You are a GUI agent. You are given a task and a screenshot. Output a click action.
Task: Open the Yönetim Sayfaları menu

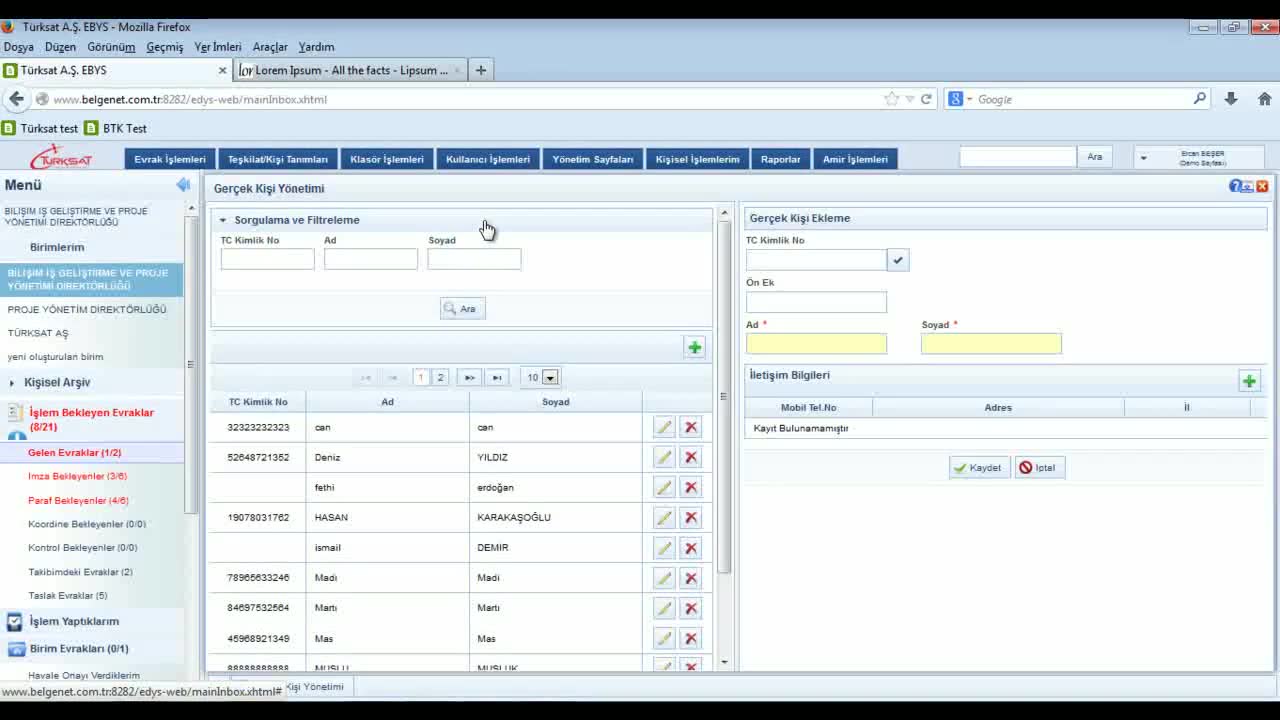coord(592,159)
